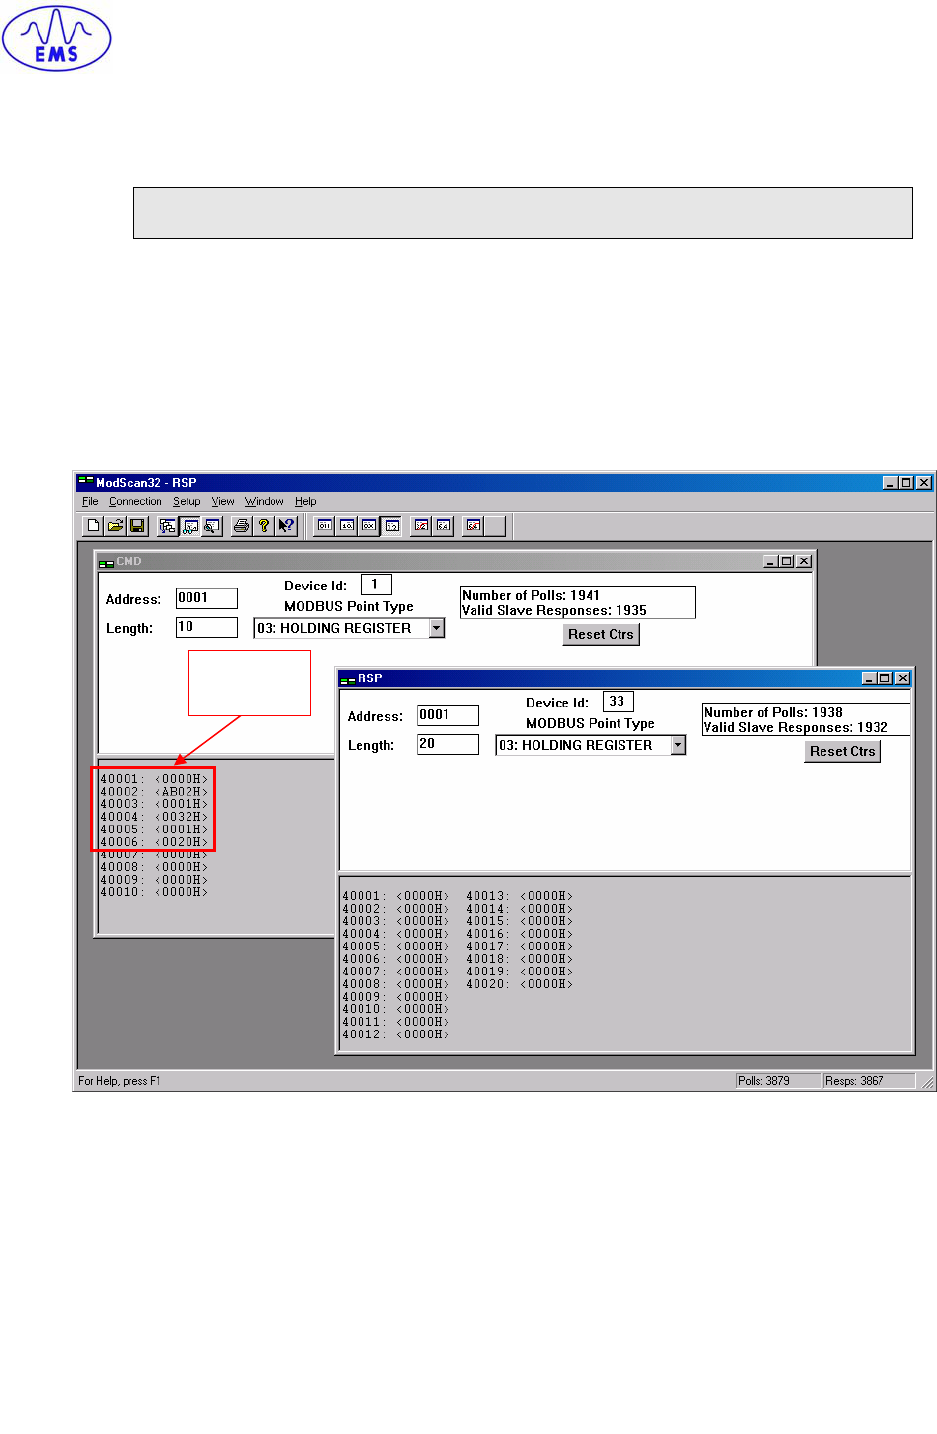Image resolution: width=937 pixels, height=1434 pixels.
Task: Click Device Id field showing 33
Action: tap(618, 701)
